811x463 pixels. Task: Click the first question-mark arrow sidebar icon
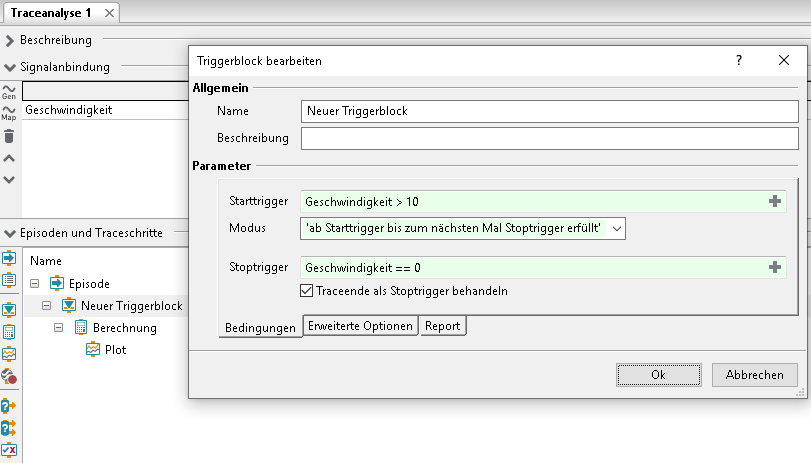pos(9,406)
